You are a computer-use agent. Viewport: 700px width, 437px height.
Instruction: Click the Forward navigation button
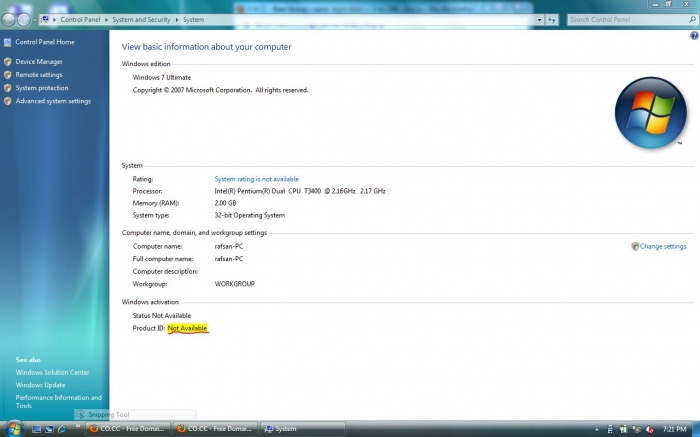pyautogui.click(x=23, y=20)
